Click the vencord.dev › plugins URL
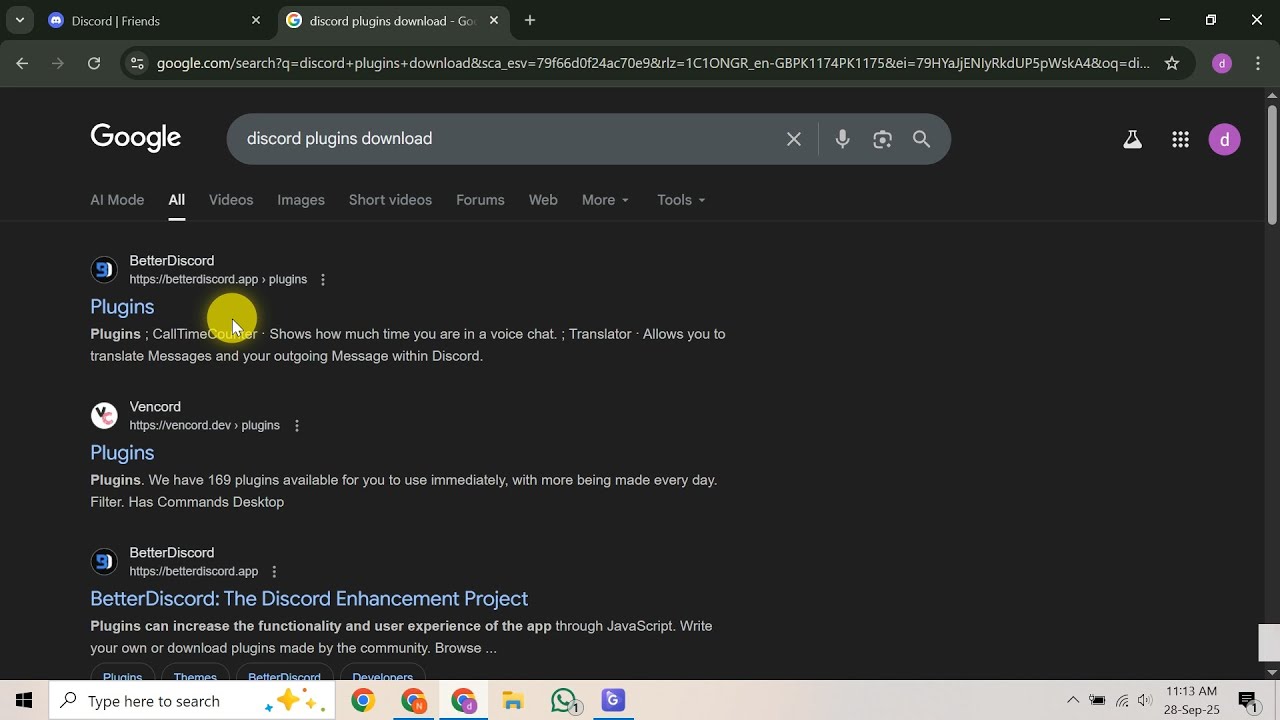The width and height of the screenshot is (1280, 720). click(x=204, y=426)
